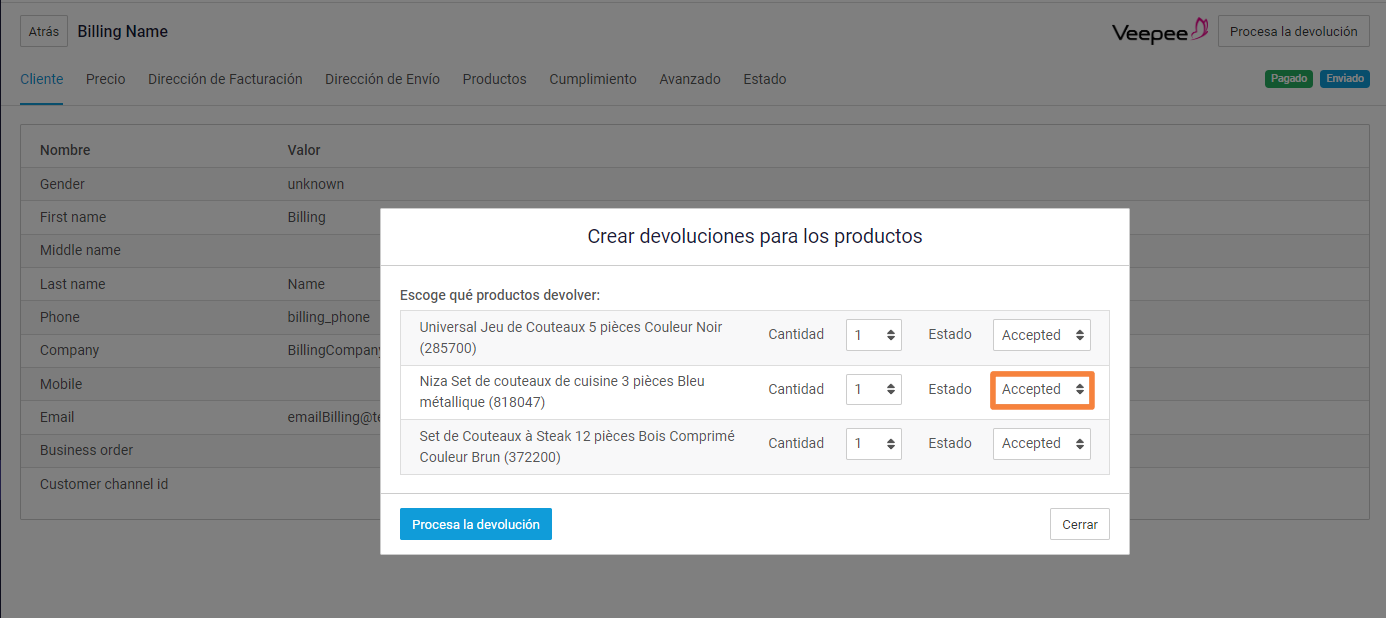The image size is (1386, 618).
Task: Click the Billing Name page title
Action: pos(123,32)
